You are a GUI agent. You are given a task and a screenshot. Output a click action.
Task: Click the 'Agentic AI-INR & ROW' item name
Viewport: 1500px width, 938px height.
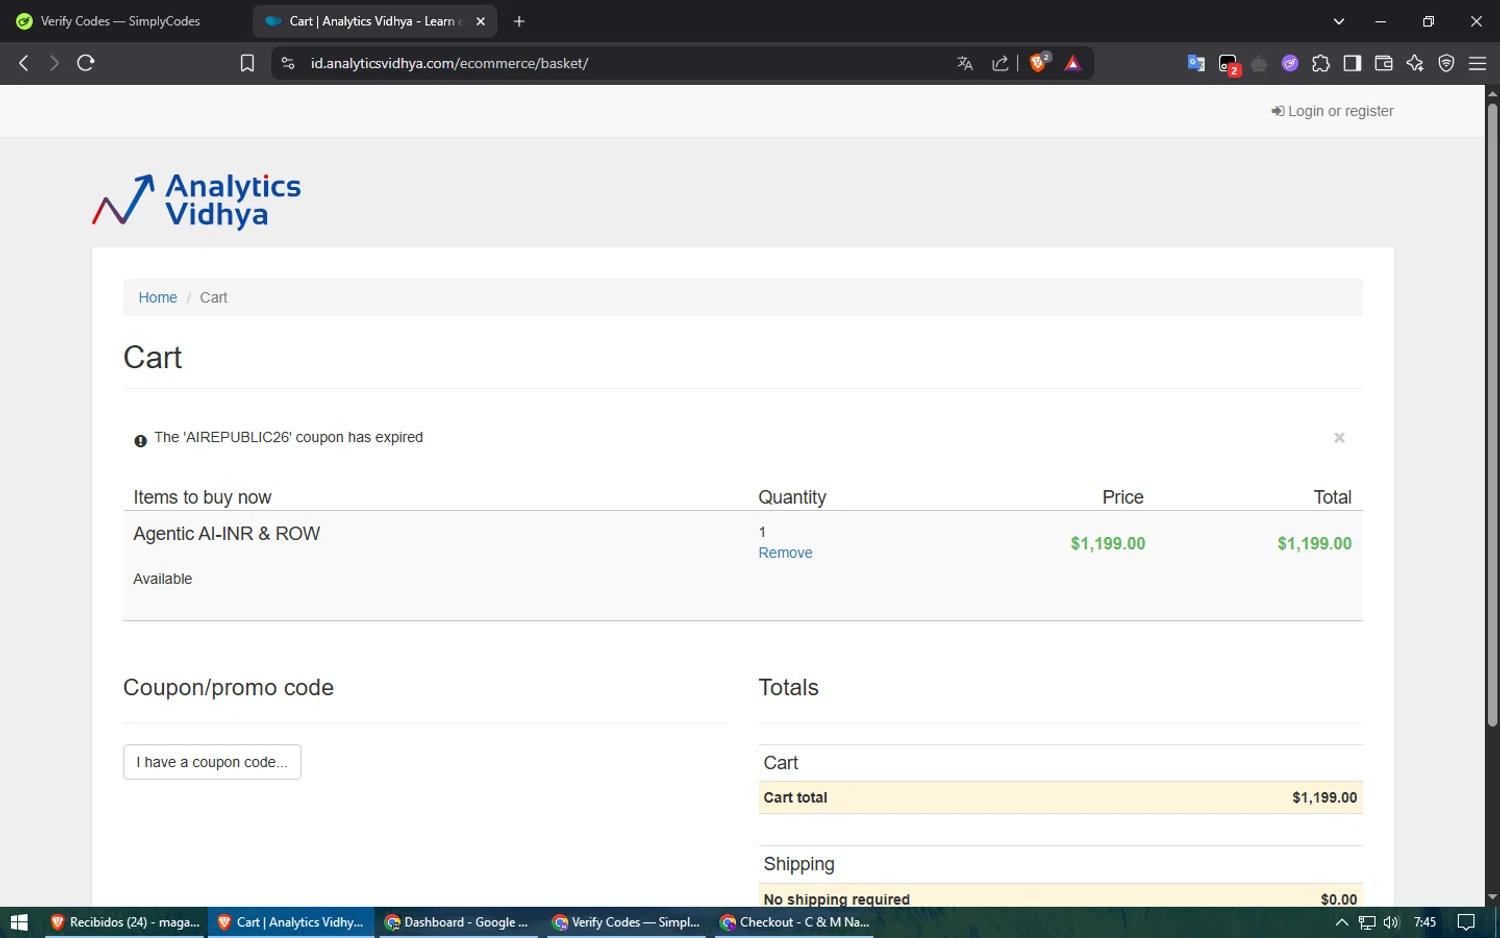click(227, 534)
